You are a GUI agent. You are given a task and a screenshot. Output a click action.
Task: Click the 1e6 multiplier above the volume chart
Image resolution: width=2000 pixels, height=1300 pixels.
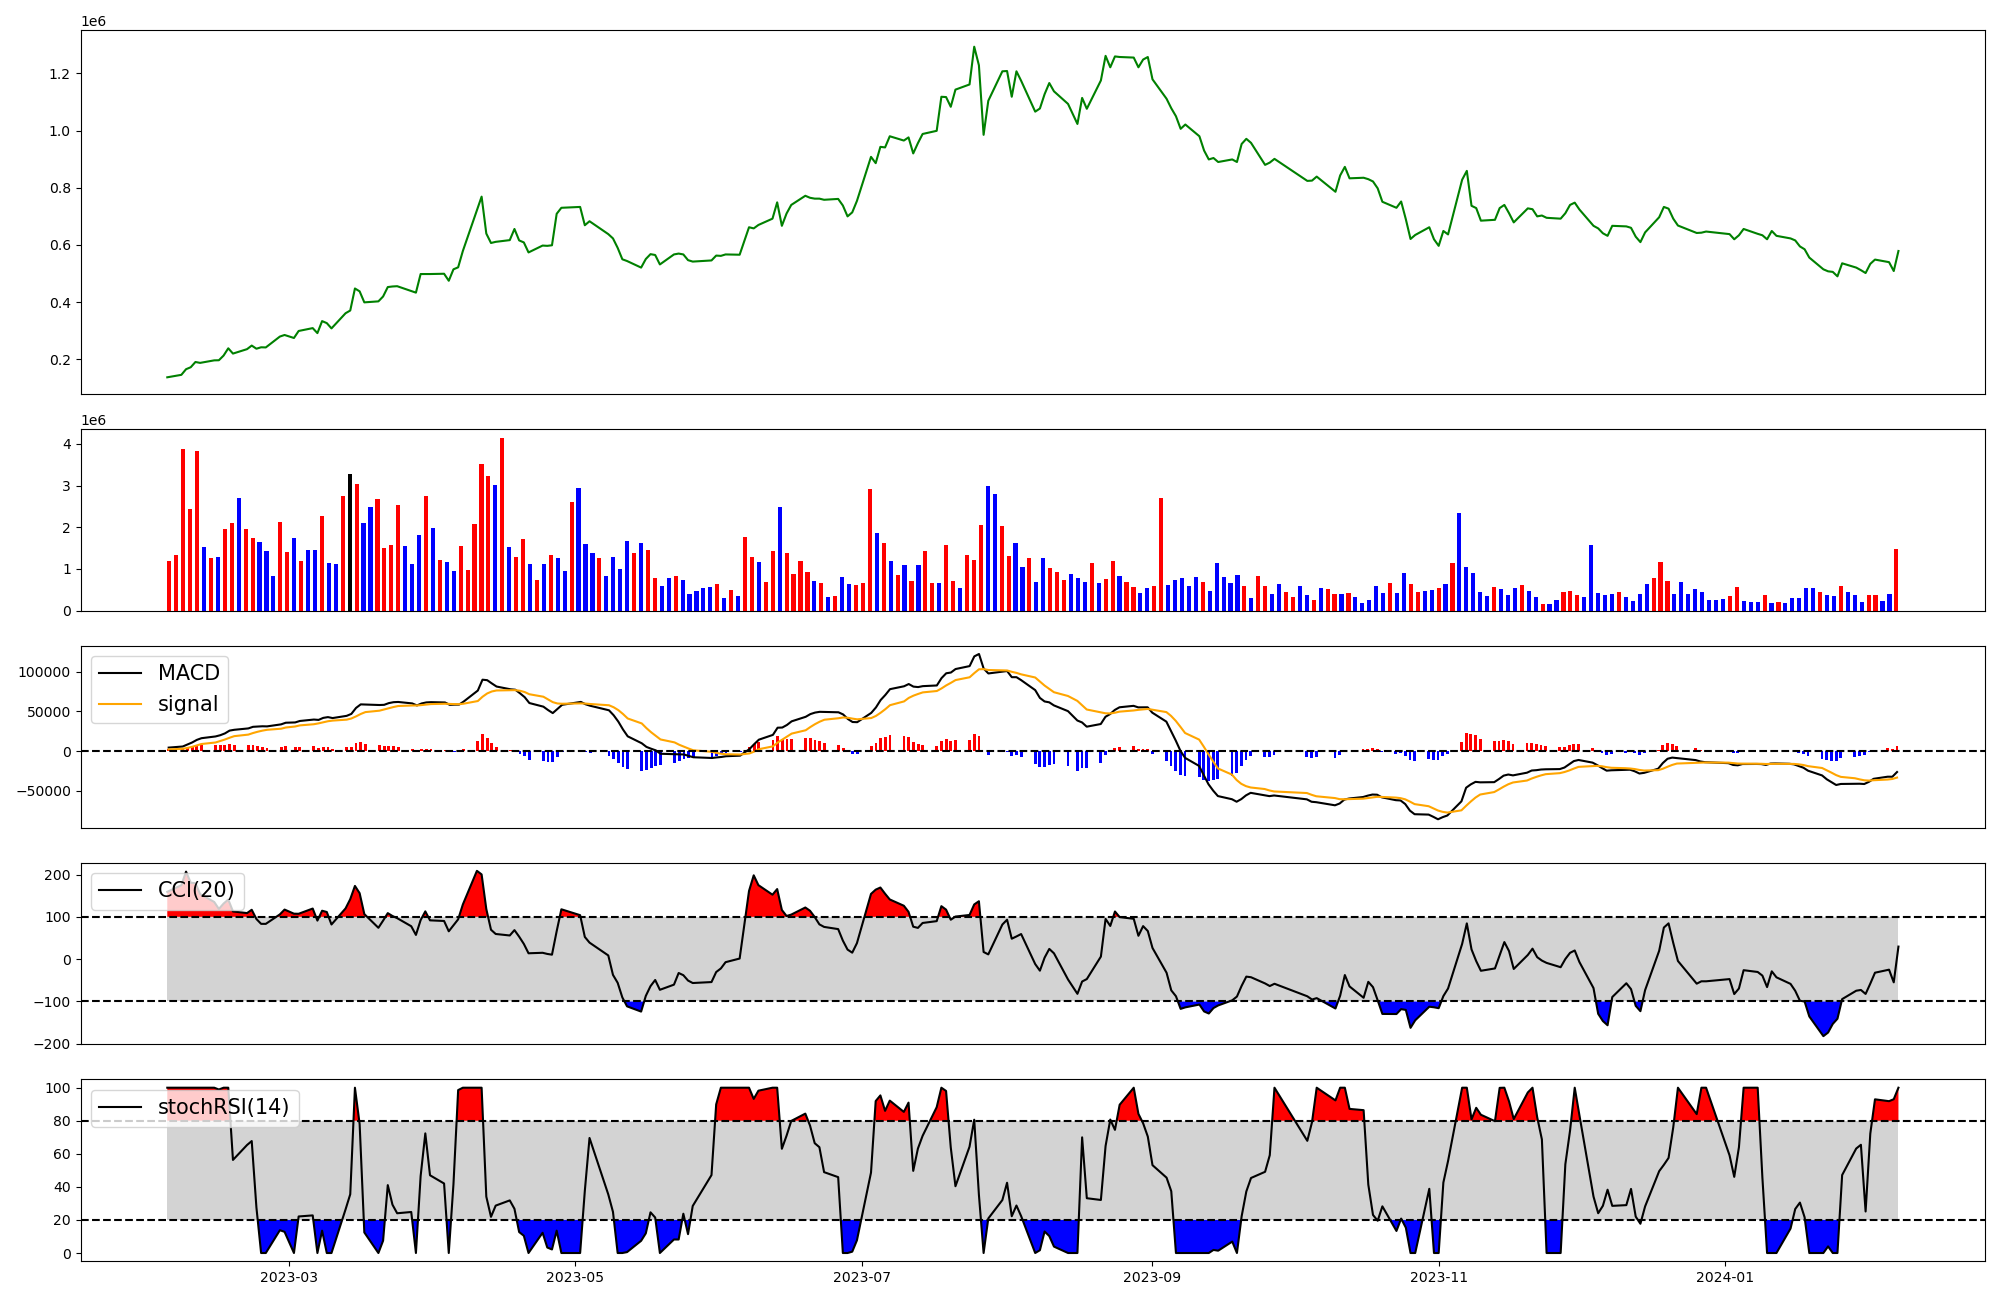(x=93, y=420)
